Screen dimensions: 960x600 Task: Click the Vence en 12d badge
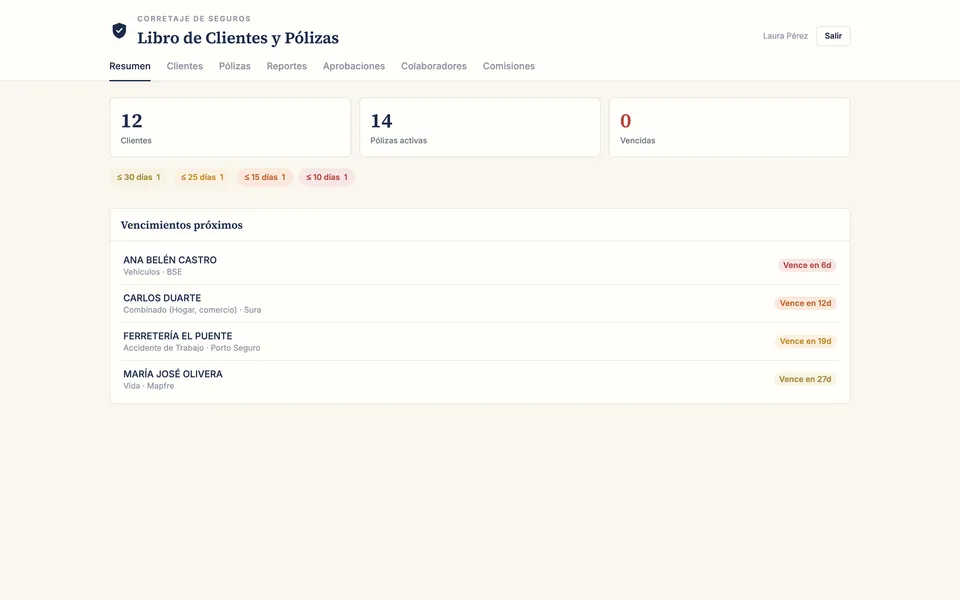click(x=805, y=303)
